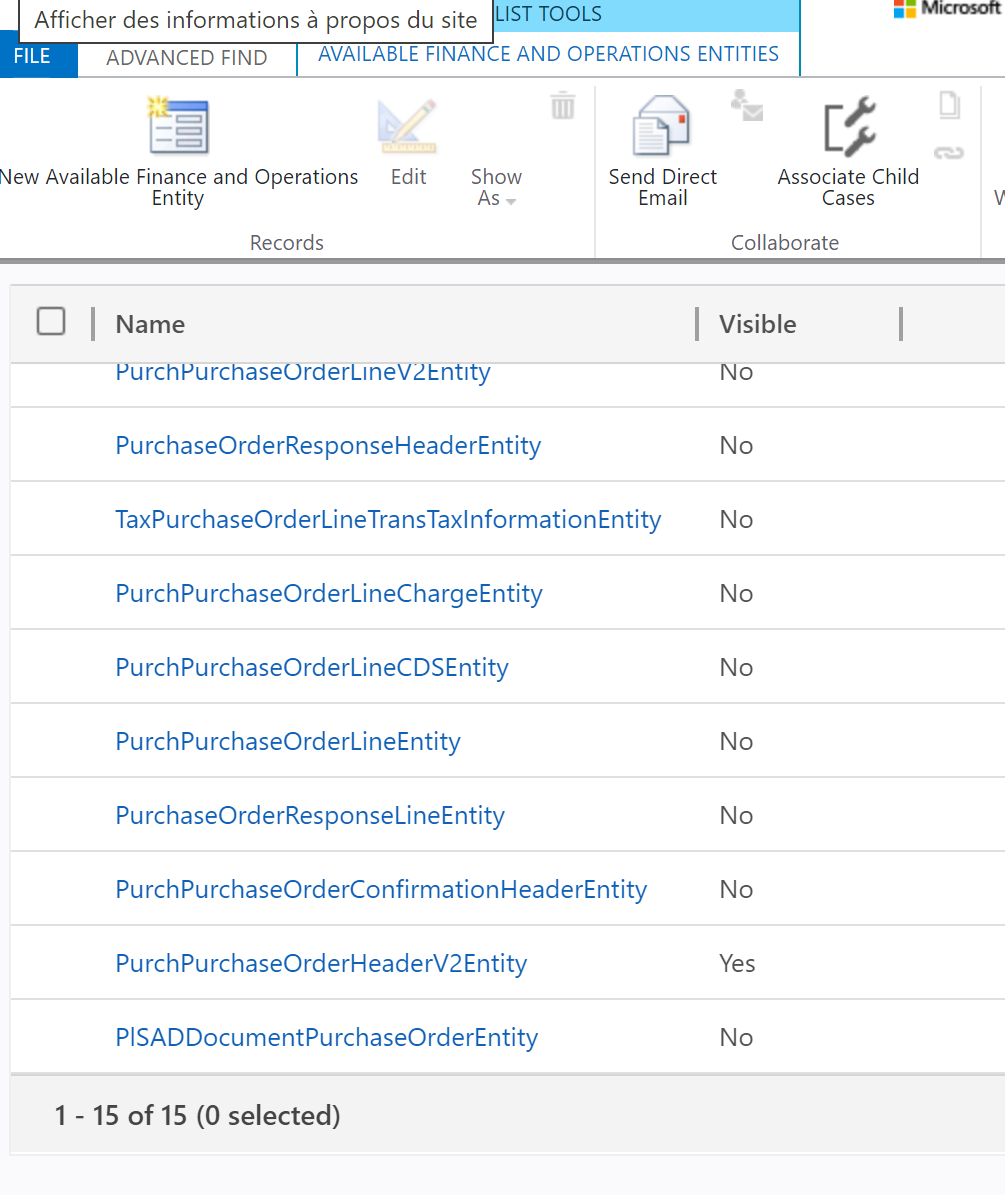Image resolution: width=1005 pixels, height=1195 pixels.
Task: Select the AVAILABLE FINANCE AND OPERATIONS ENTITIES tab
Action: (548, 53)
